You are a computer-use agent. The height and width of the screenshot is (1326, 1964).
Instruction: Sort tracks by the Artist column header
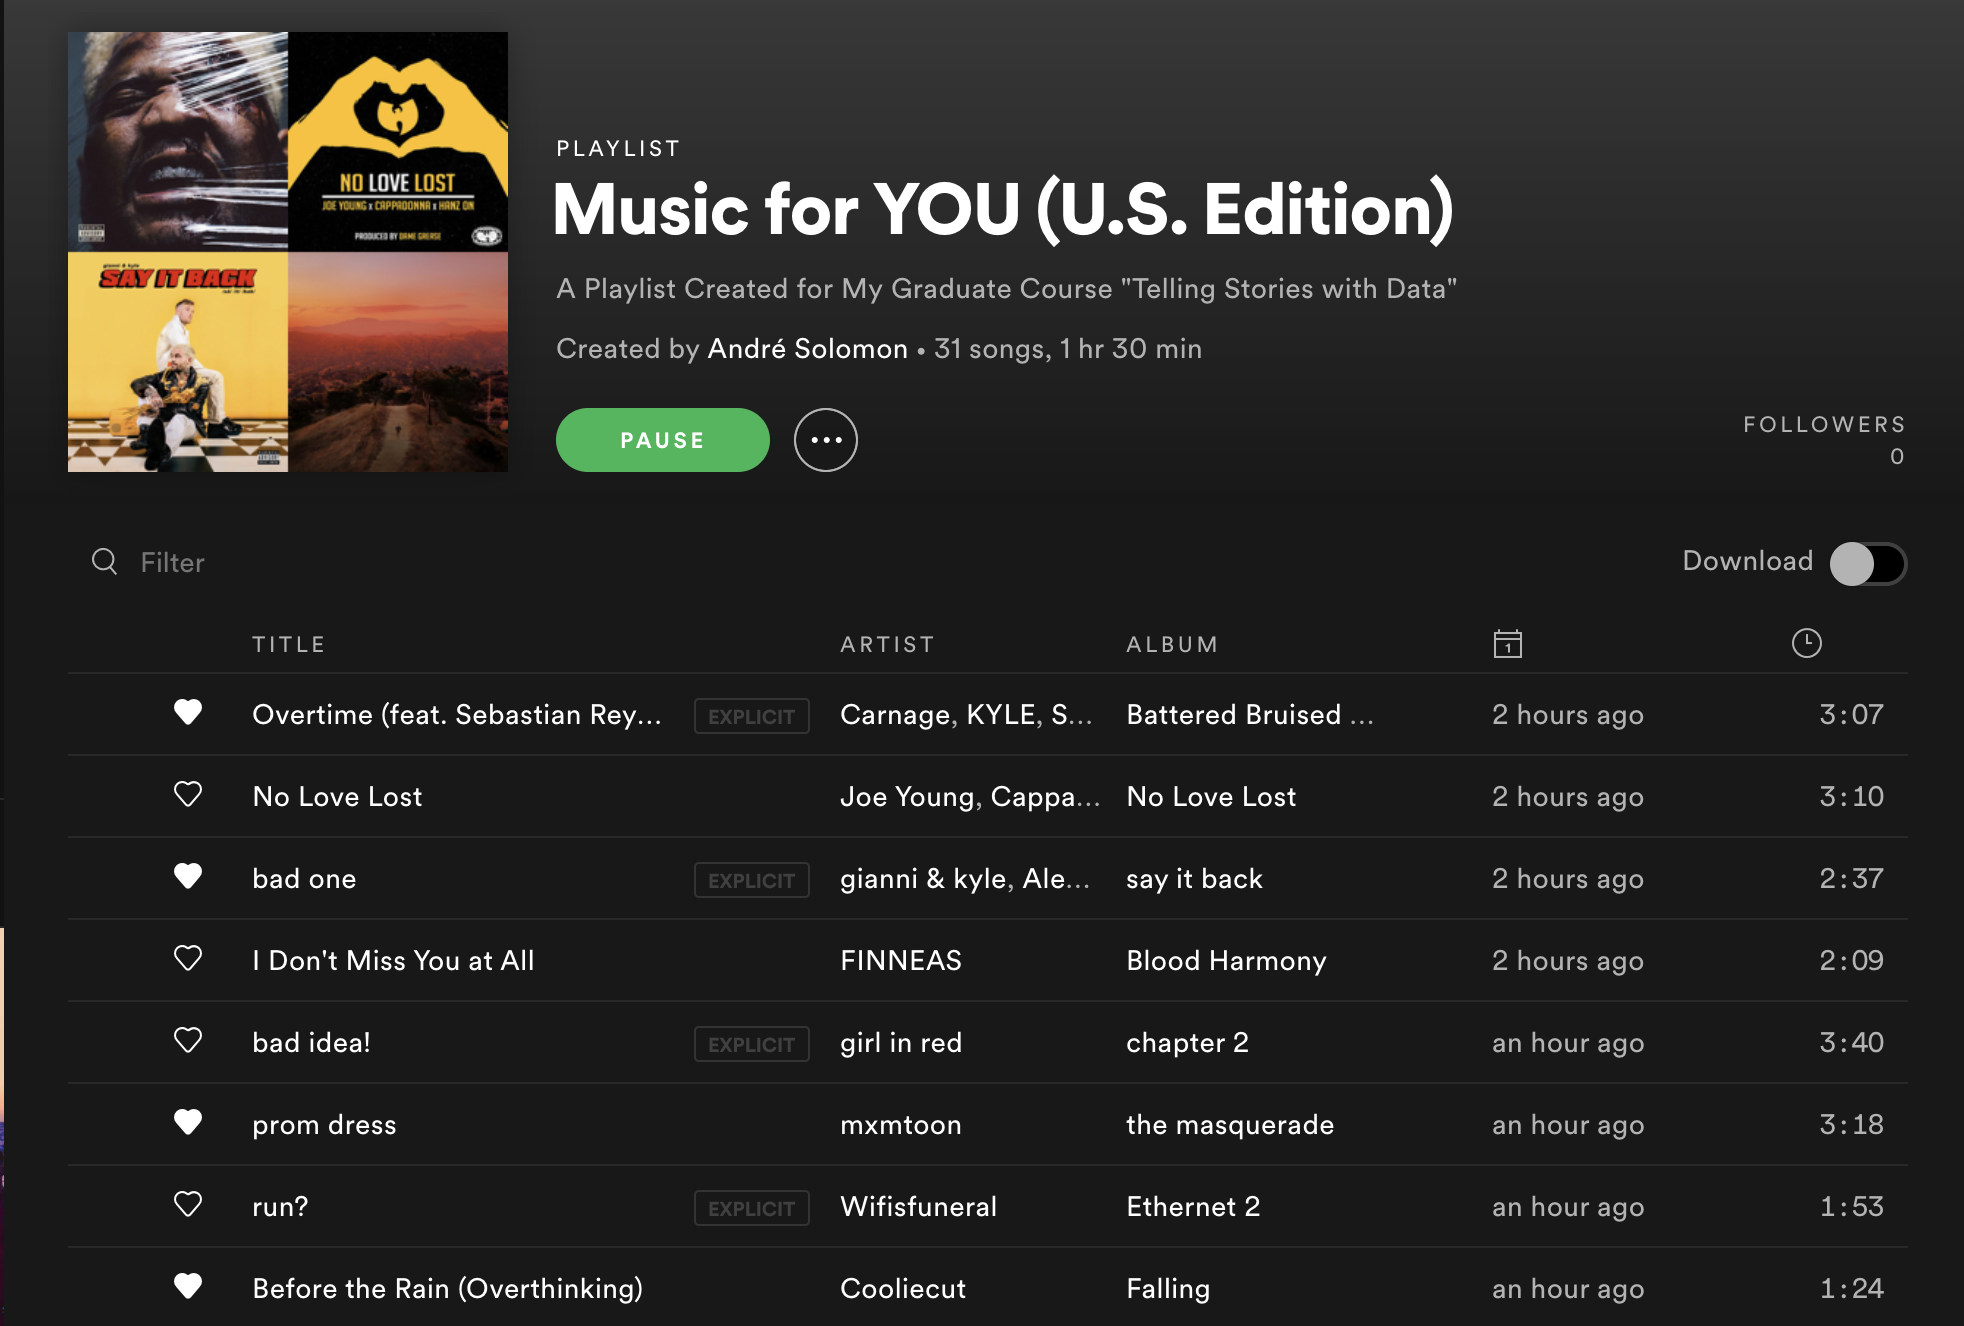(887, 644)
